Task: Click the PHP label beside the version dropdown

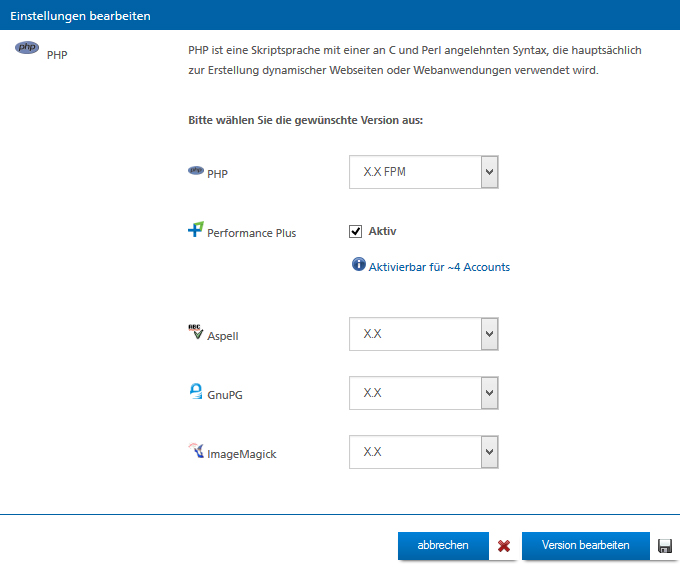Action: point(217,174)
